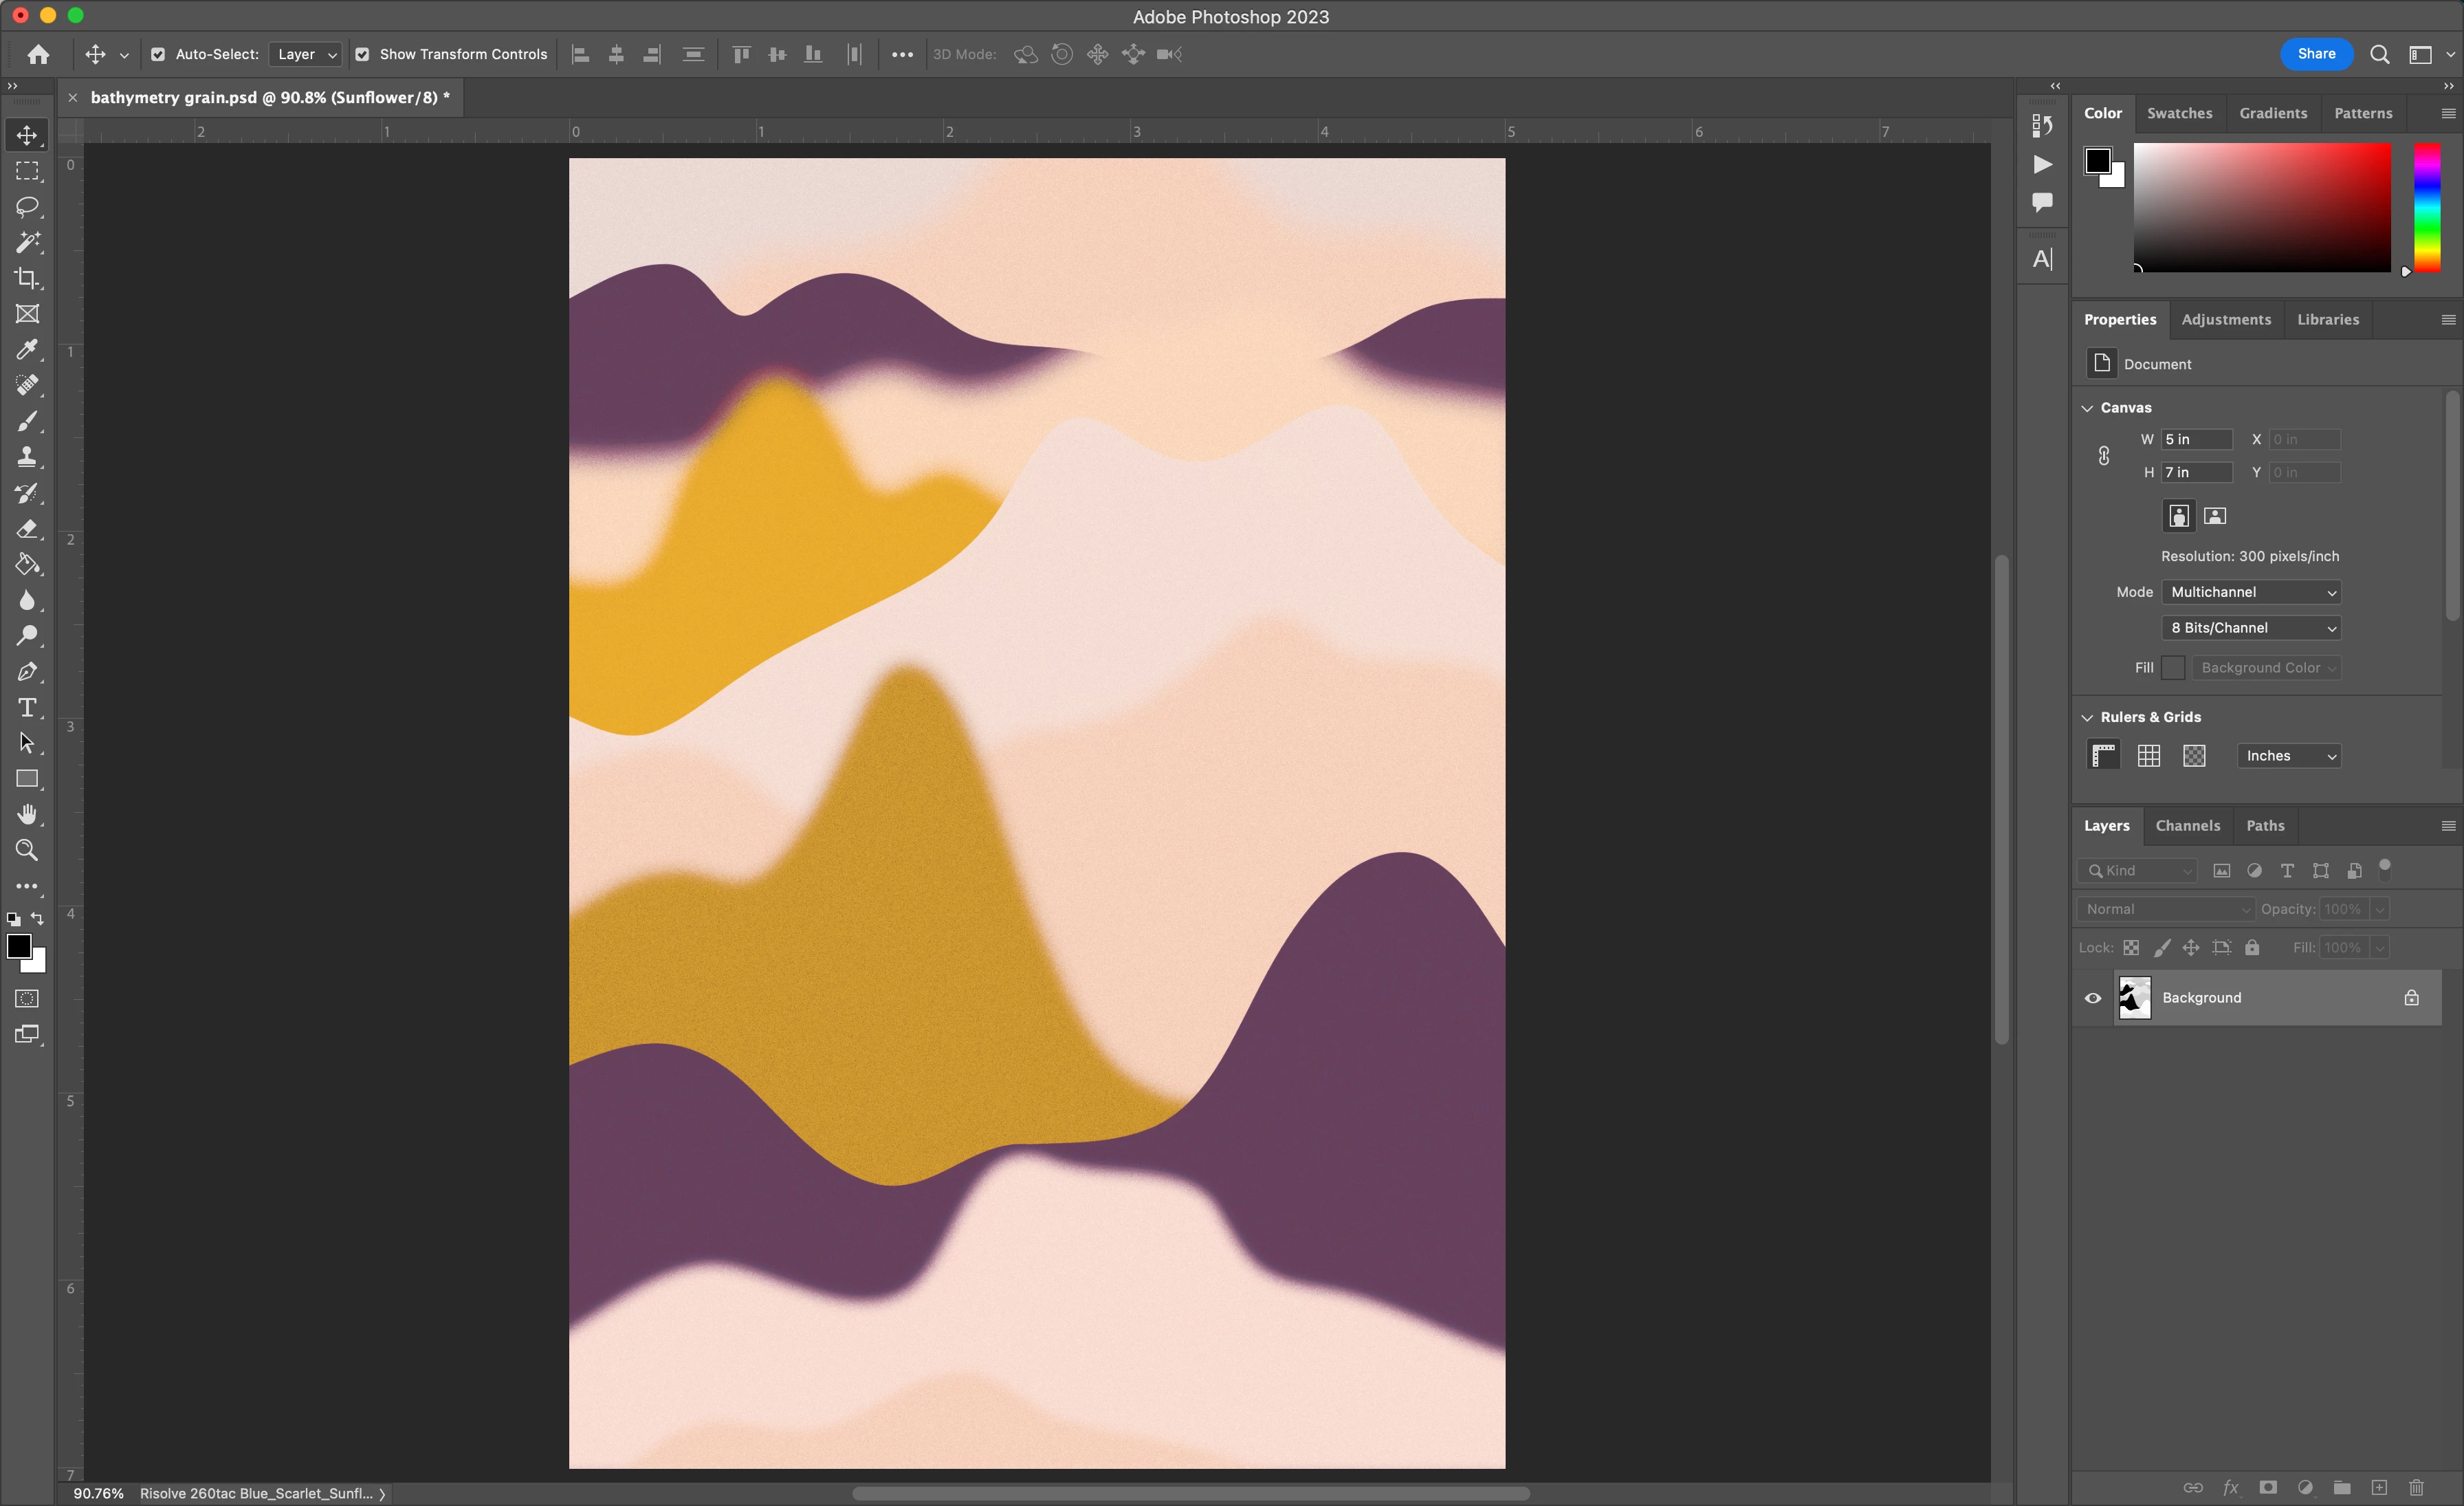Select the Pen tool
The image size is (2464, 1506).
(x=27, y=672)
